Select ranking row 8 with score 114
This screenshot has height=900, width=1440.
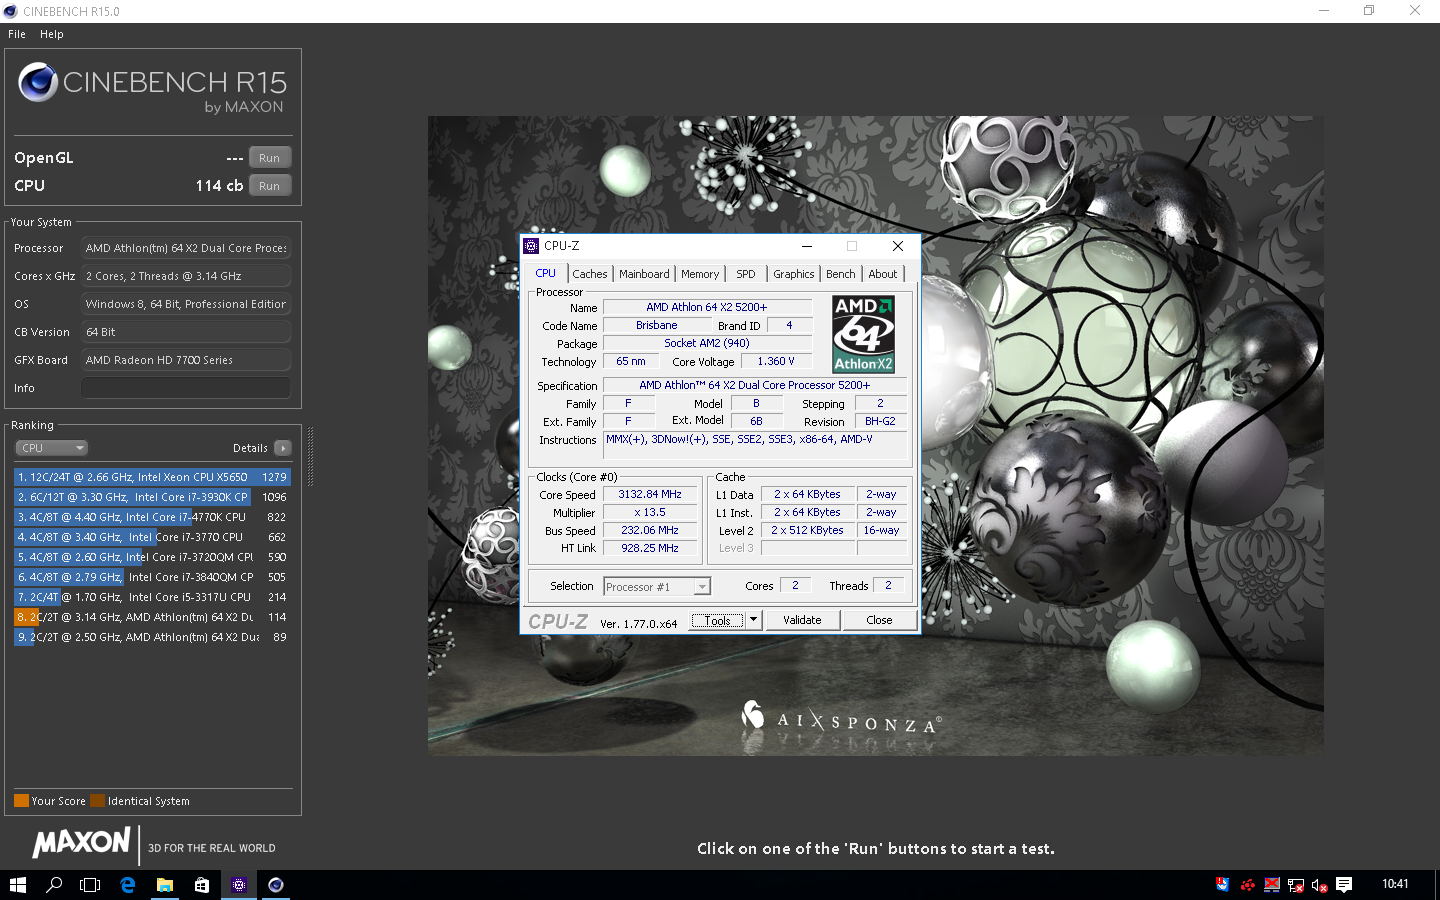[152, 617]
